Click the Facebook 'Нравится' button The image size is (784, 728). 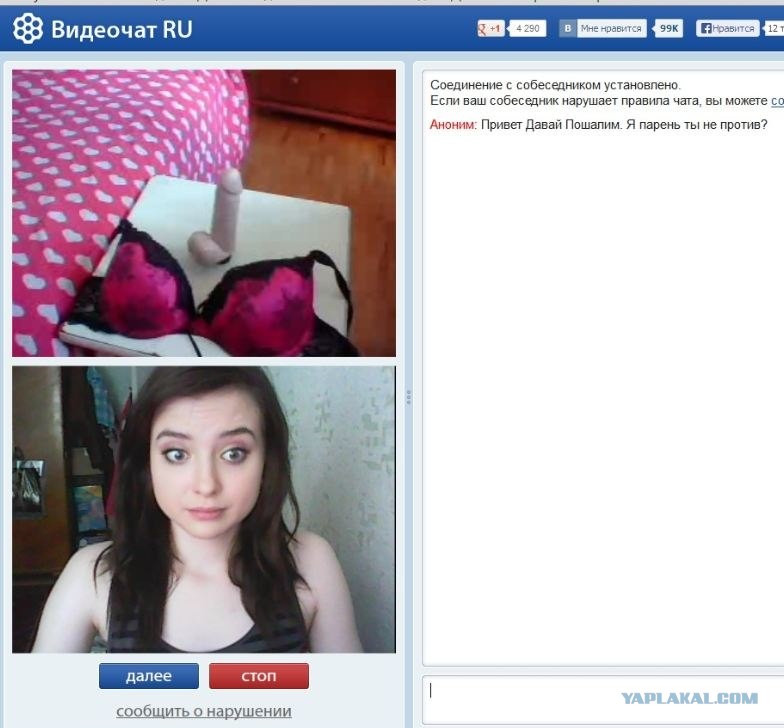(x=728, y=28)
